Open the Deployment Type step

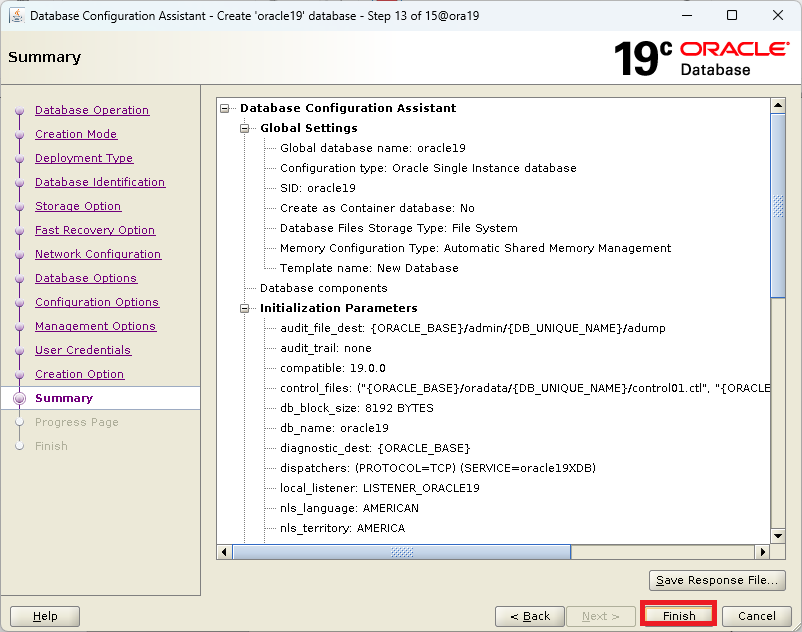click(84, 158)
